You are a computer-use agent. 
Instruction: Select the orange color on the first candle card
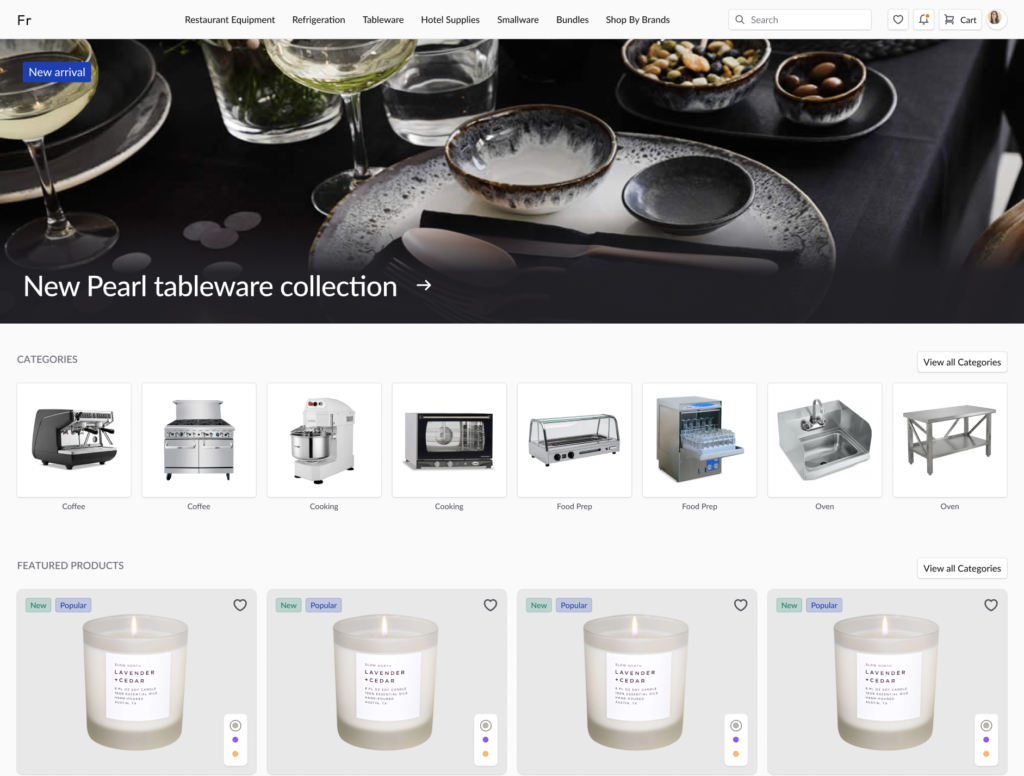[235, 754]
